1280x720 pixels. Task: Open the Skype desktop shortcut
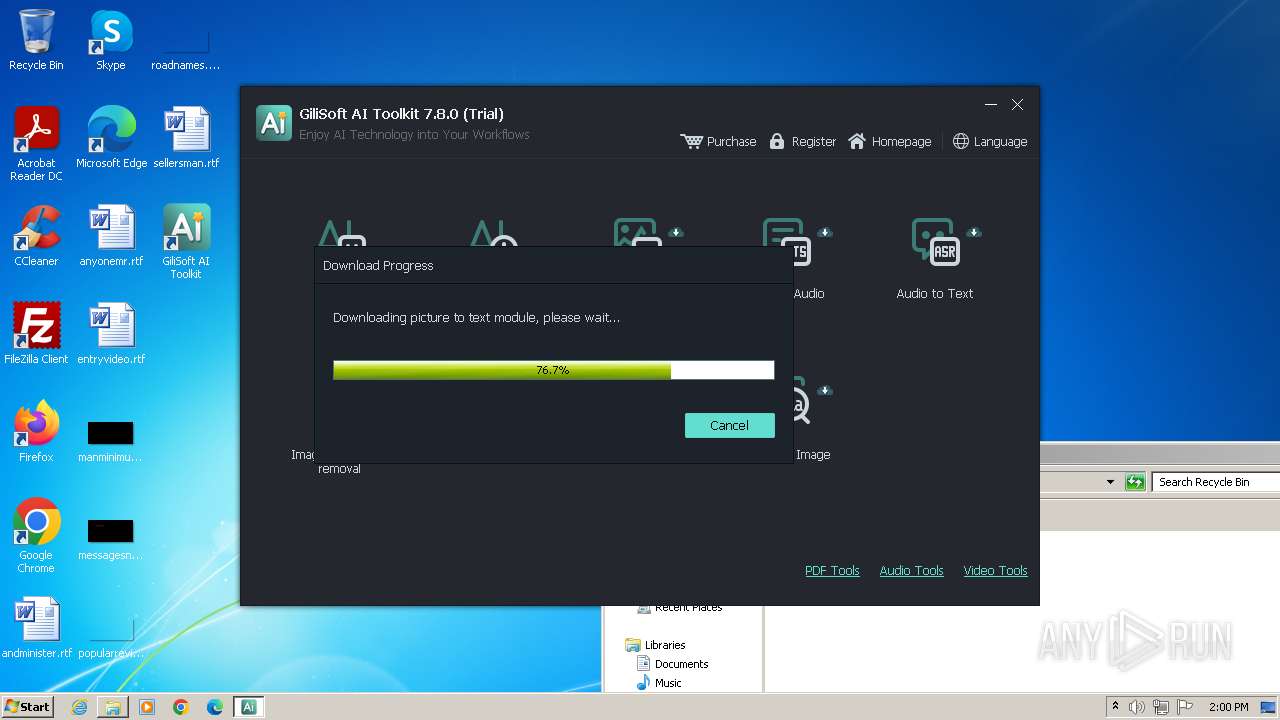(x=110, y=40)
